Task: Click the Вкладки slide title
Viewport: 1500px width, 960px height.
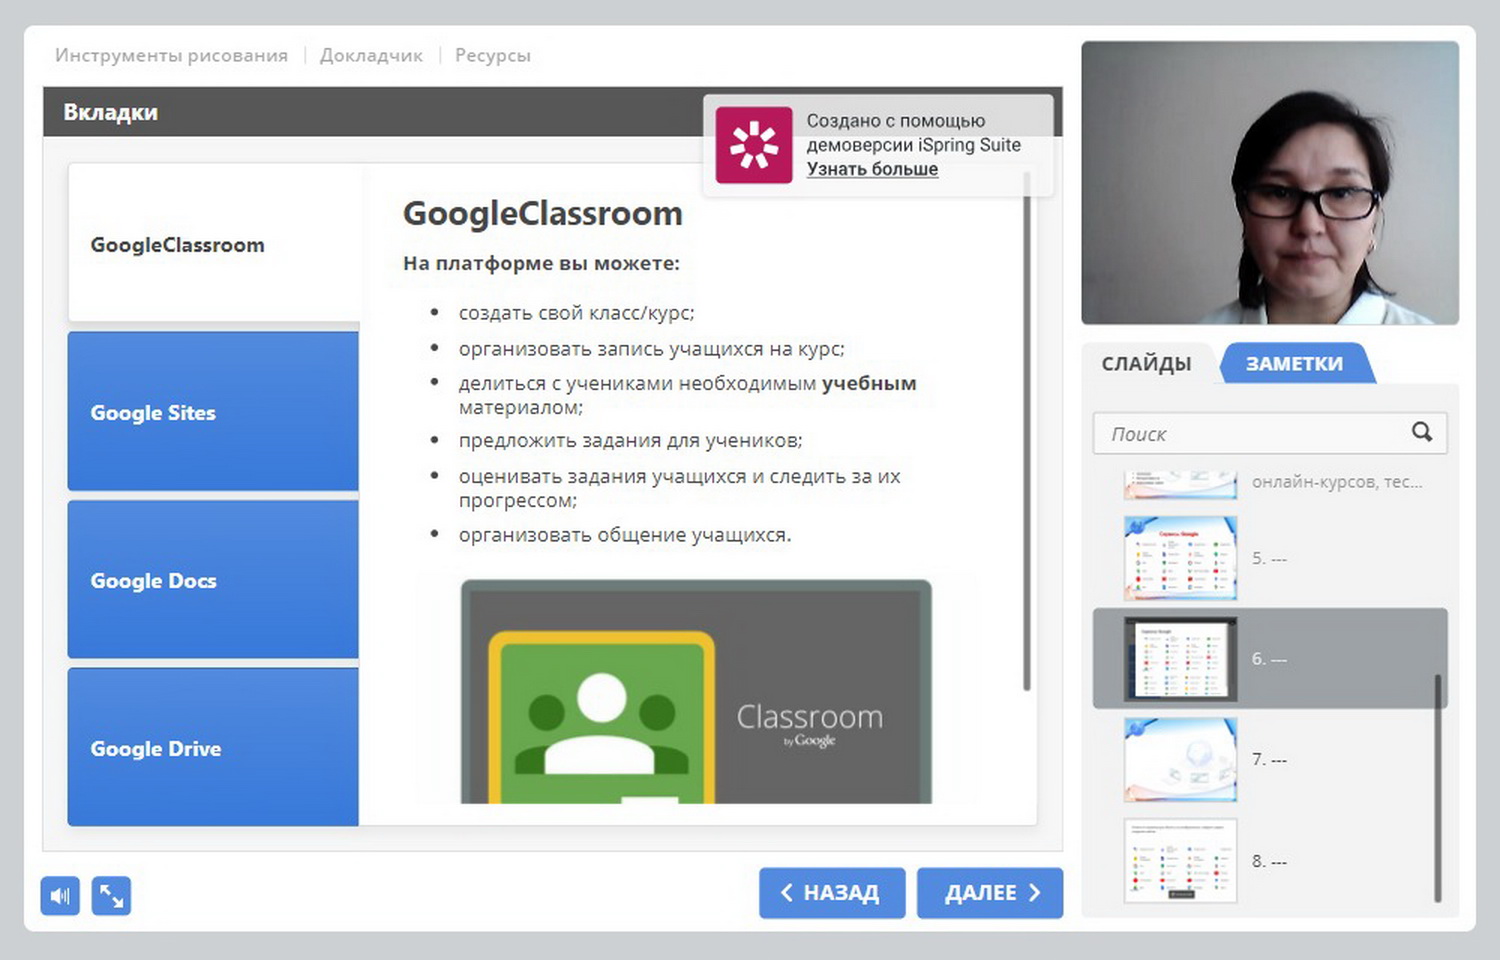Action: tap(110, 112)
